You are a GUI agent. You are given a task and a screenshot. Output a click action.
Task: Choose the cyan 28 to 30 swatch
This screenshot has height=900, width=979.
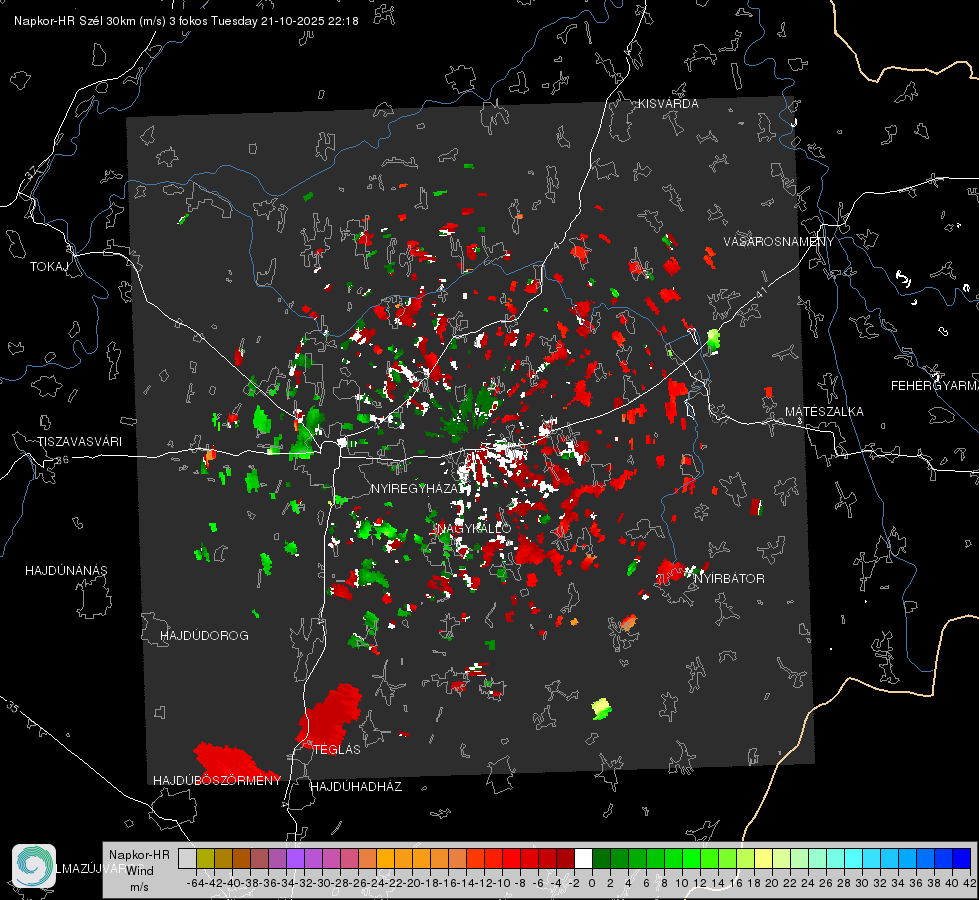[x=853, y=858]
